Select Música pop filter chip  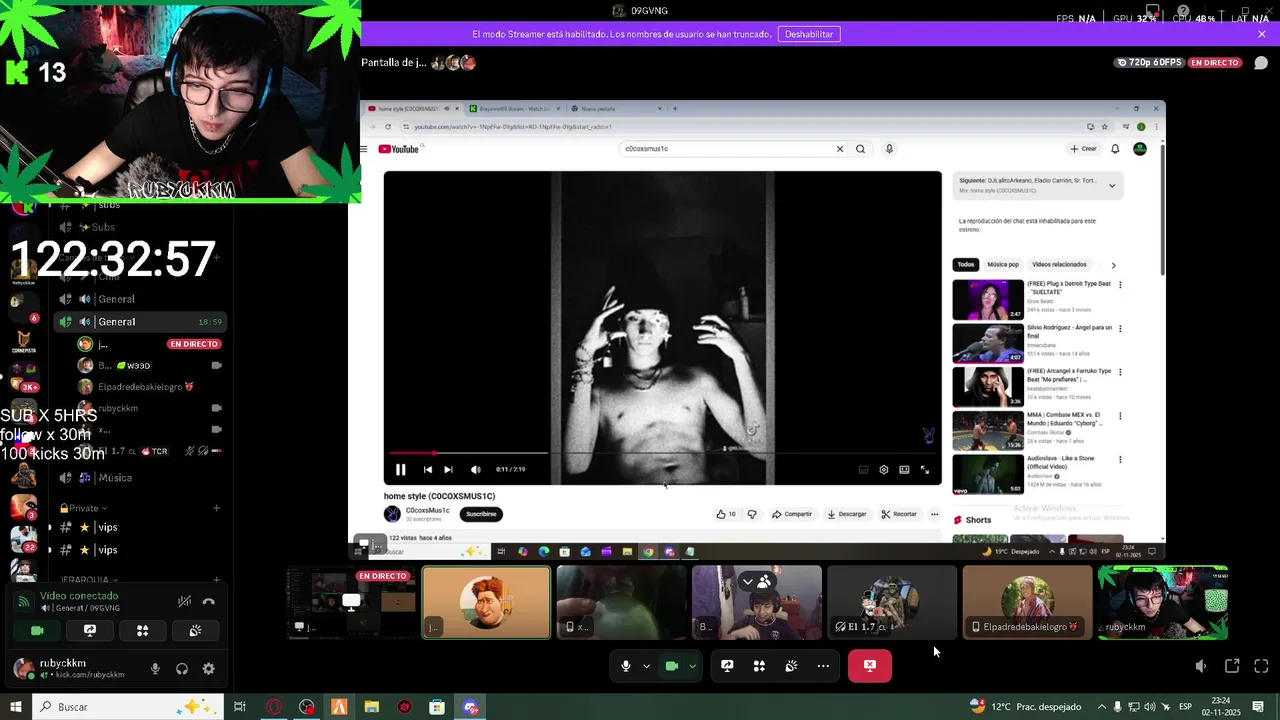click(x=1003, y=265)
